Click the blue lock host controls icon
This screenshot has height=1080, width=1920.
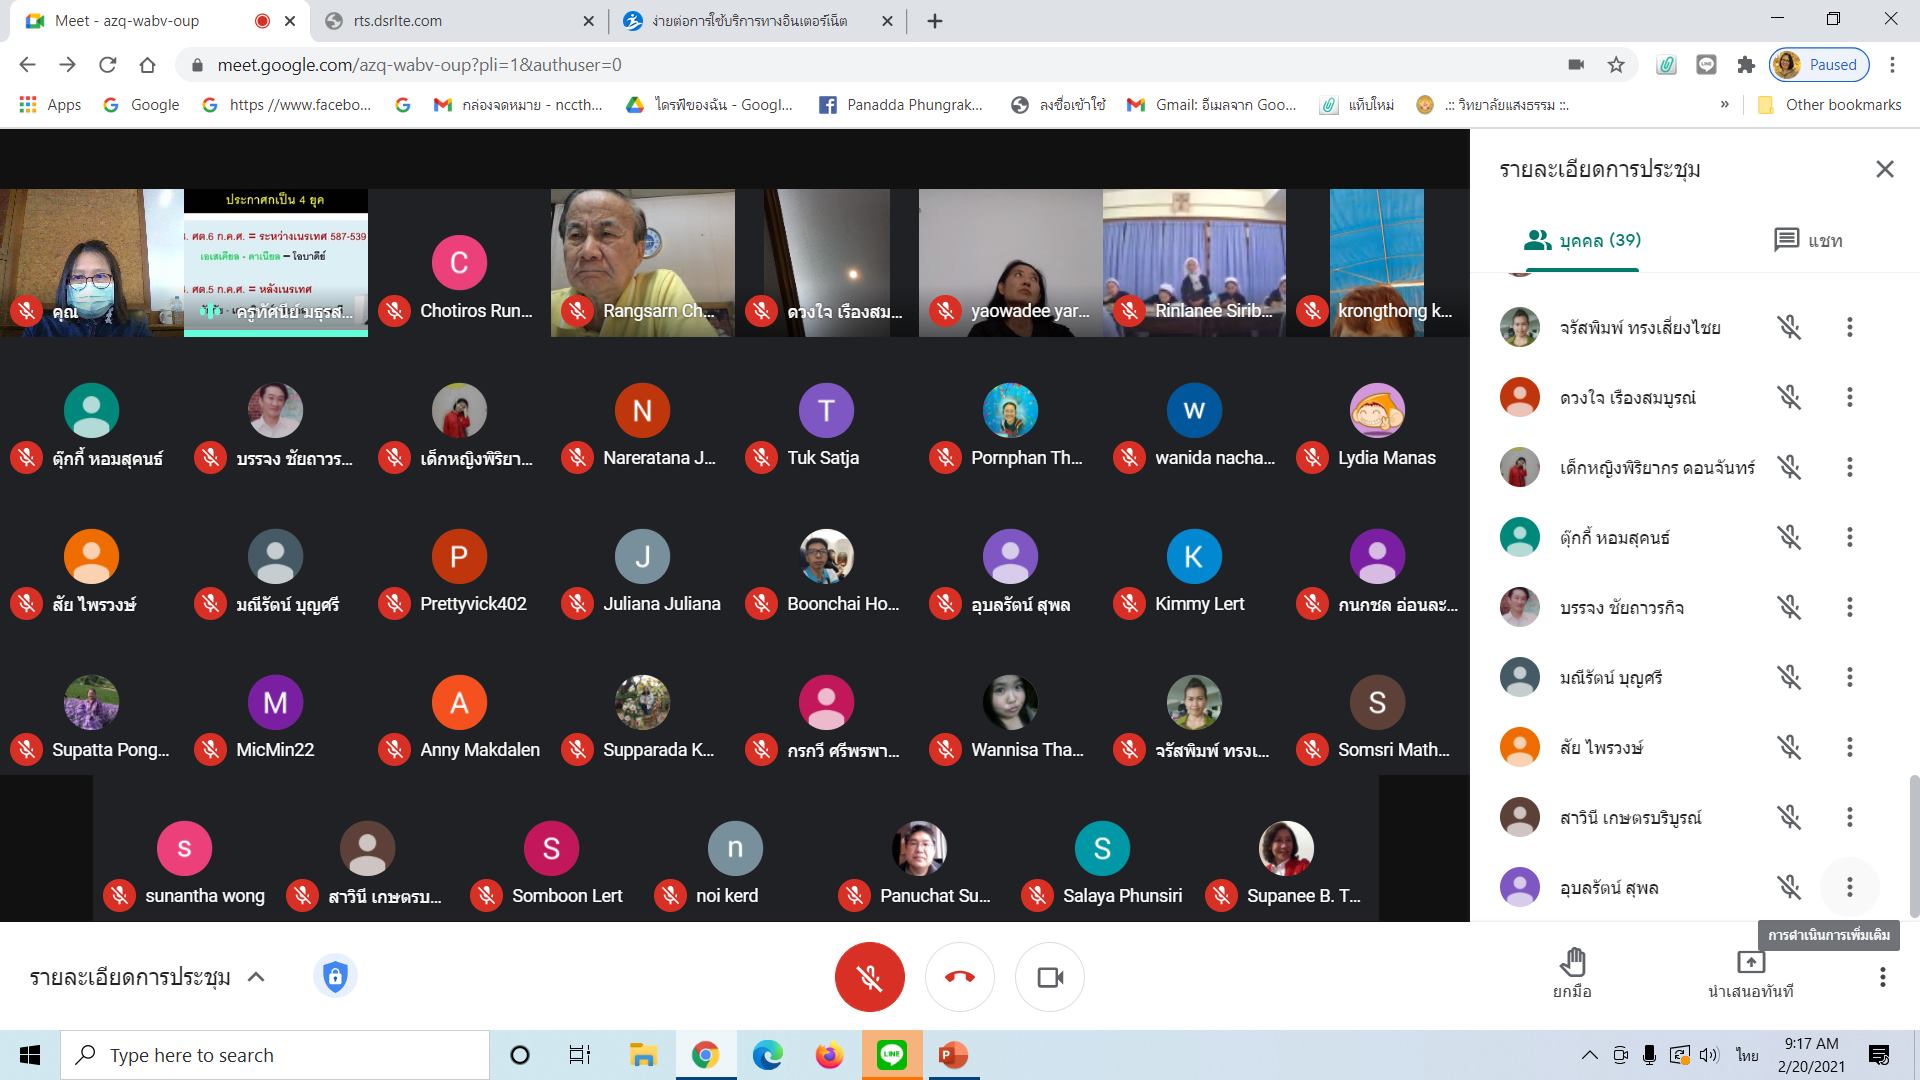[x=335, y=976]
